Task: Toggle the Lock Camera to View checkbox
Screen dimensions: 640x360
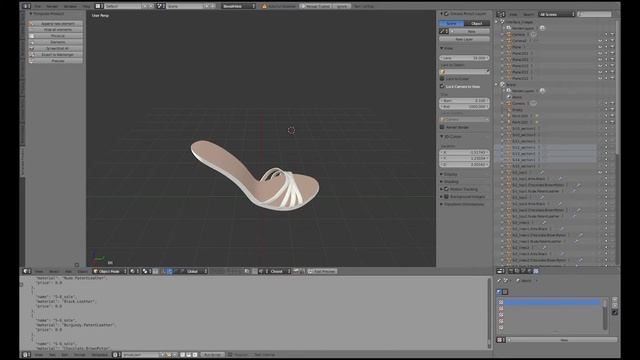Action: (x=442, y=87)
